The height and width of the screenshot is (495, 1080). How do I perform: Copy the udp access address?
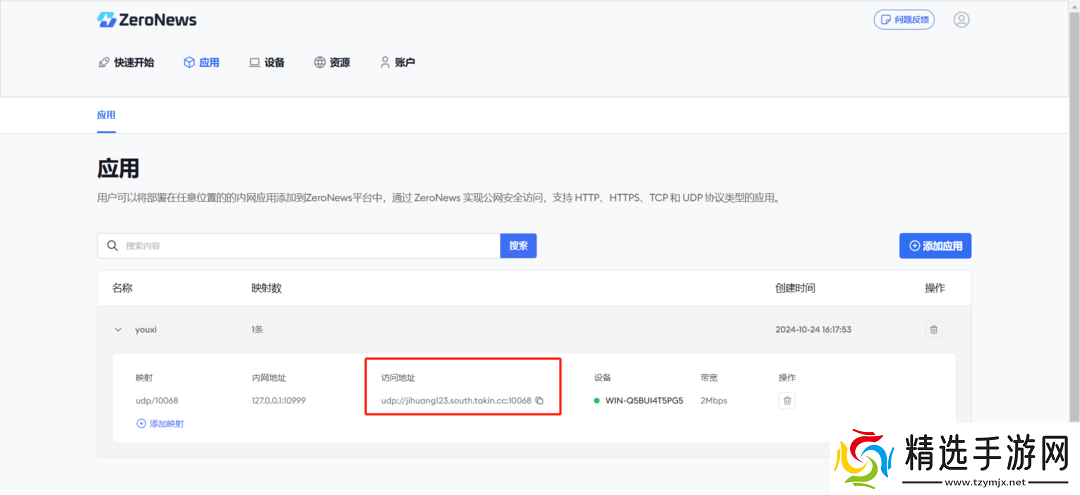click(x=539, y=401)
